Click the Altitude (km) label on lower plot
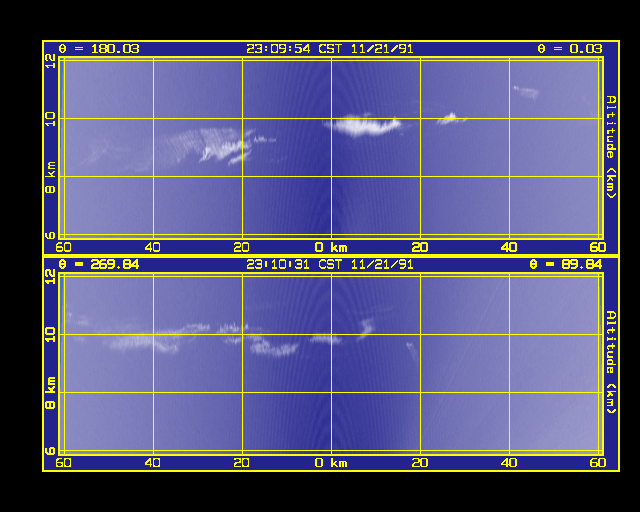 tap(611, 362)
